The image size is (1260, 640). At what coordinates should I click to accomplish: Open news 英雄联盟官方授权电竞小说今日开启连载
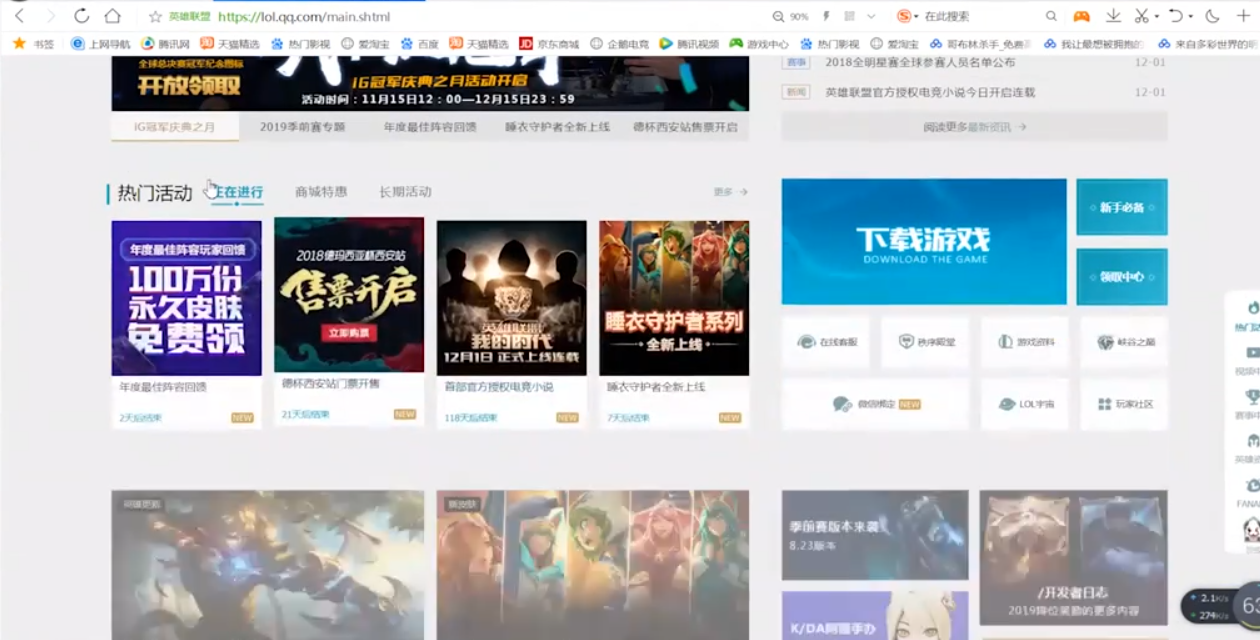tap(930, 92)
